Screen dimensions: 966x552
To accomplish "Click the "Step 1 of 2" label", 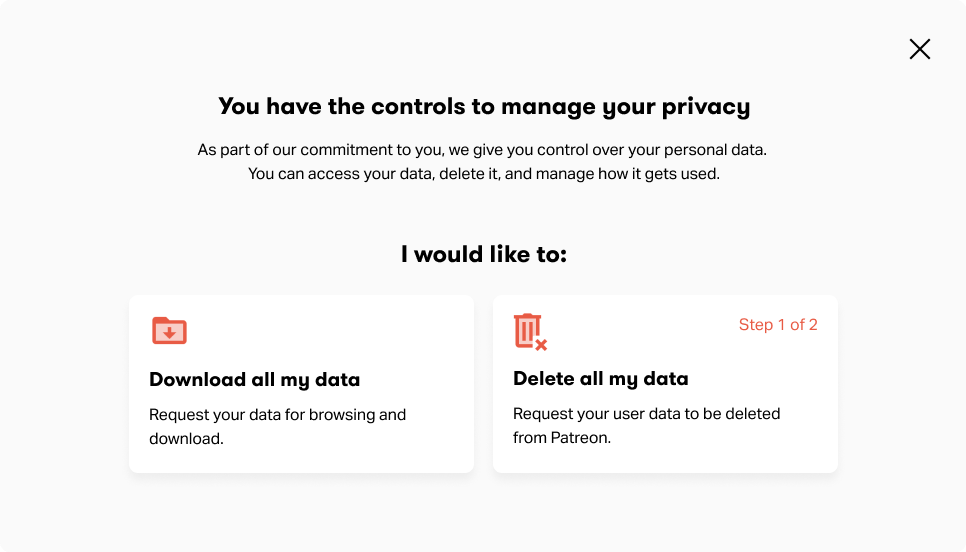I will [x=778, y=325].
